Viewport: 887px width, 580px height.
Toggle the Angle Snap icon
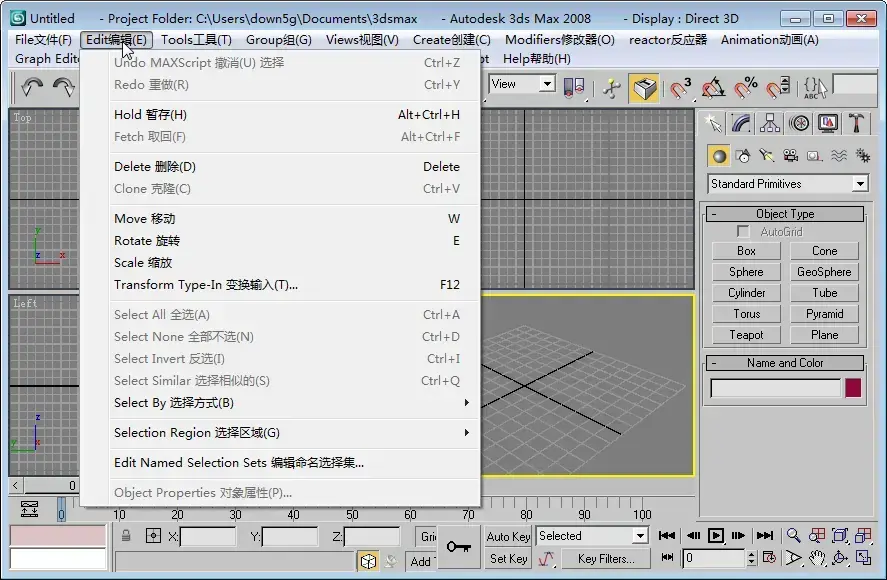pyautogui.click(x=713, y=88)
